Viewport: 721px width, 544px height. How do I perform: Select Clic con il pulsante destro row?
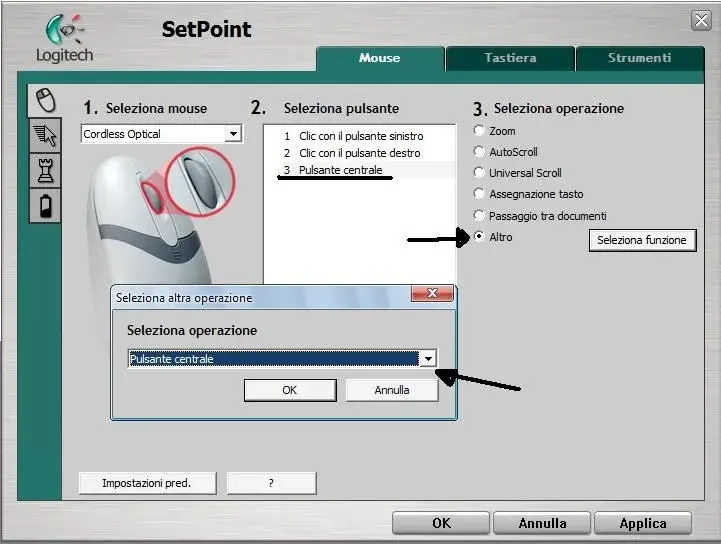click(360, 153)
